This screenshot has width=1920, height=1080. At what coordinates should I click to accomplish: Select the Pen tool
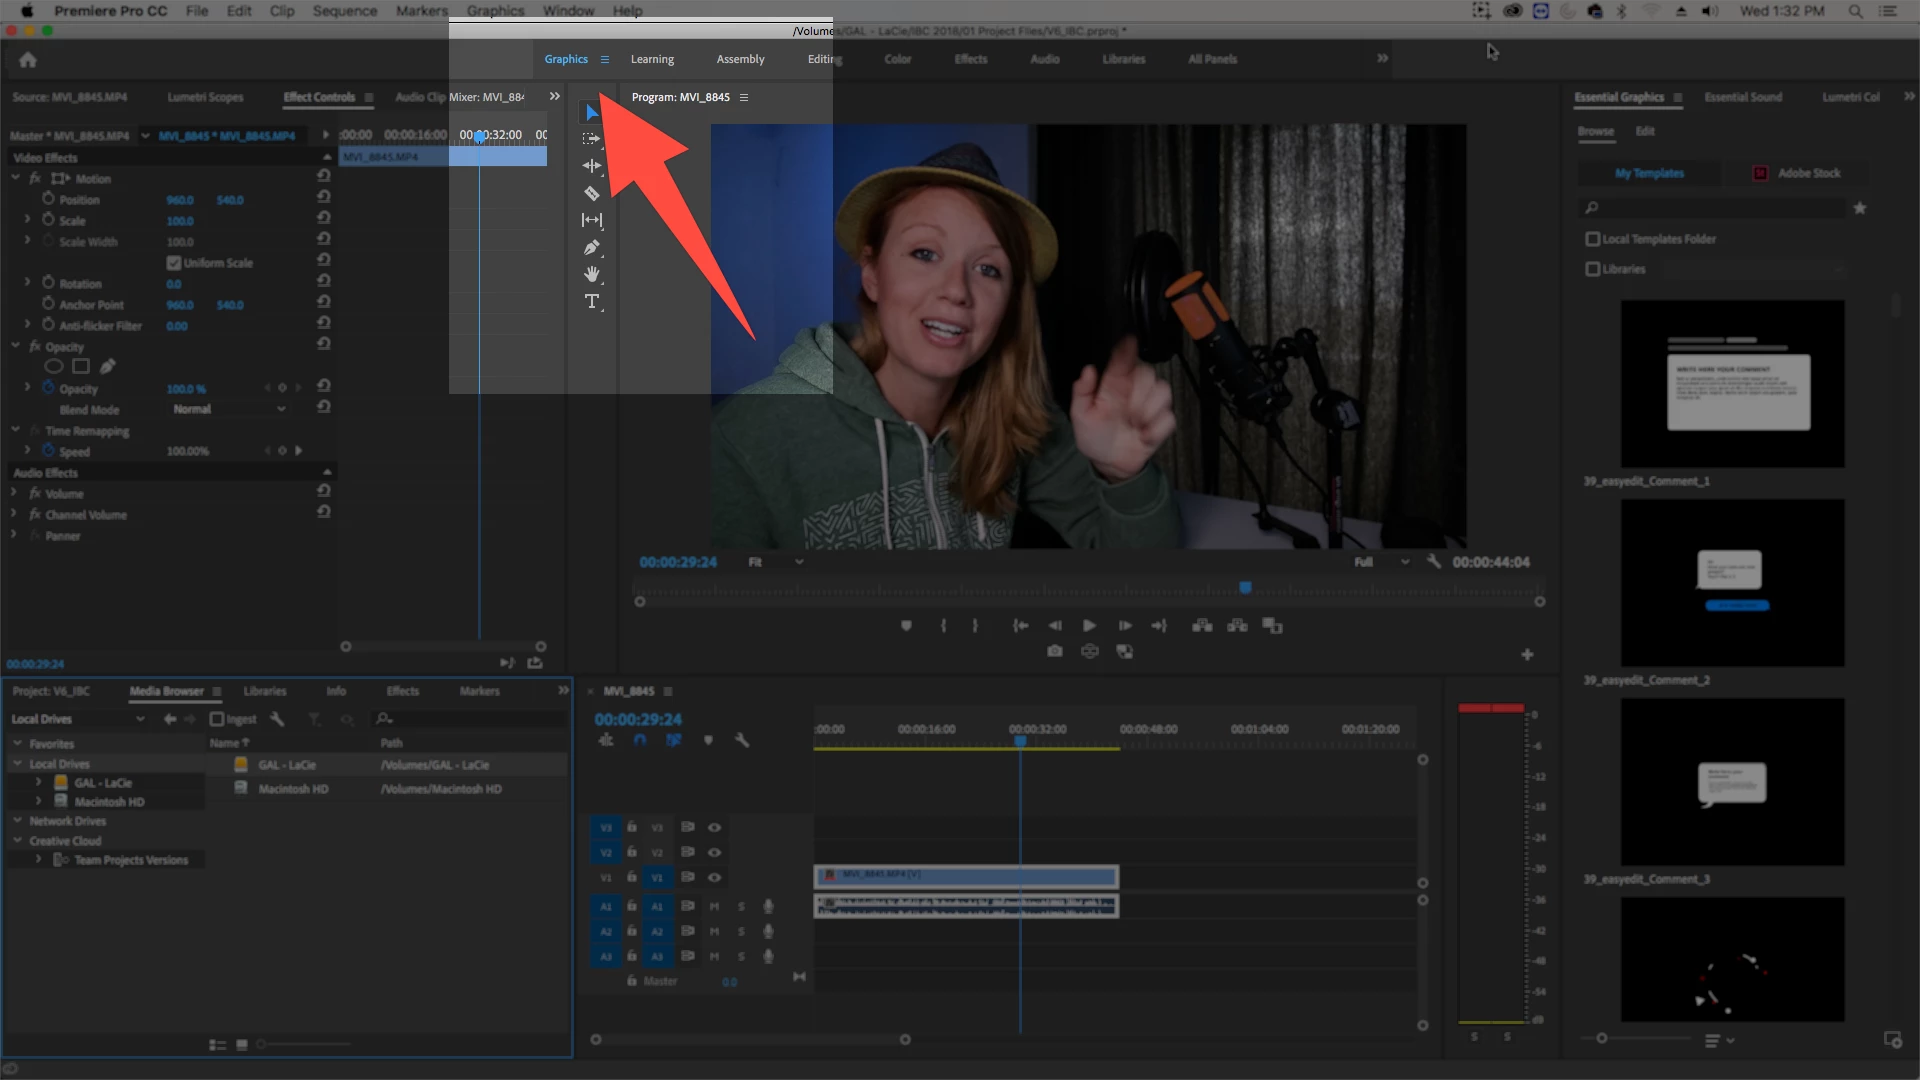point(591,247)
